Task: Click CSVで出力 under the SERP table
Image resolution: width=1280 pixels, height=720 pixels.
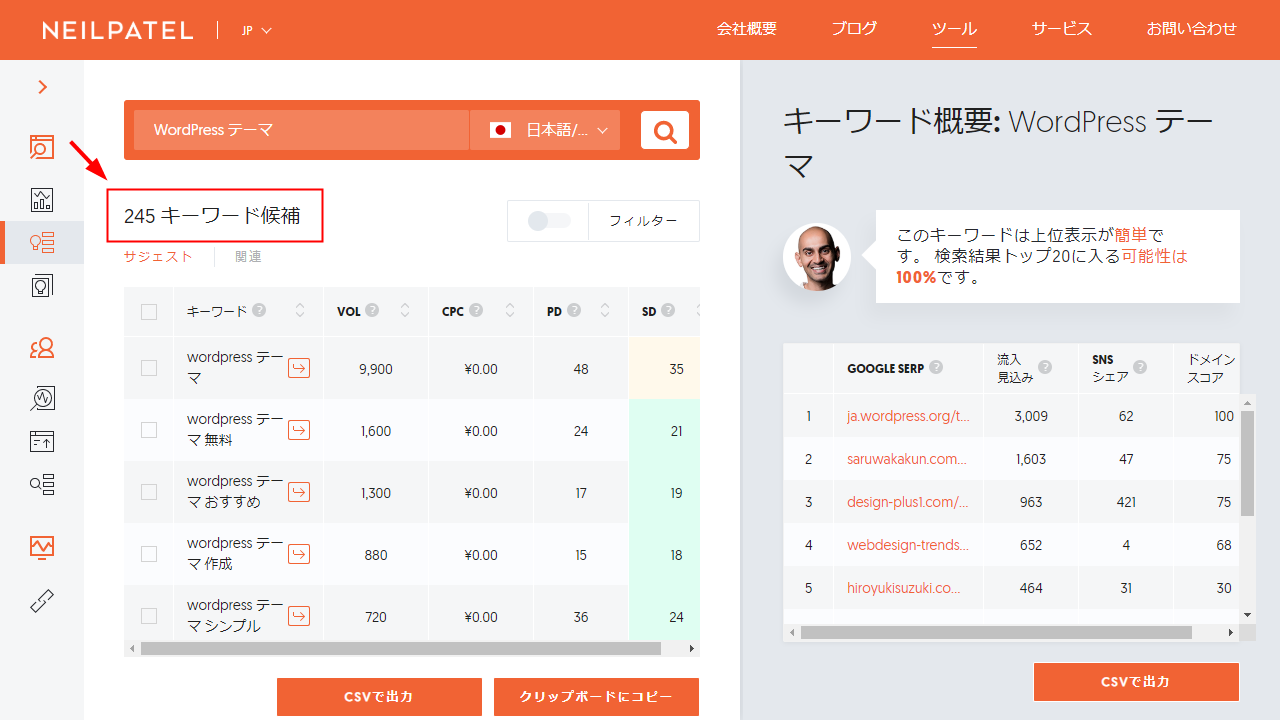Action: tap(1136, 682)
